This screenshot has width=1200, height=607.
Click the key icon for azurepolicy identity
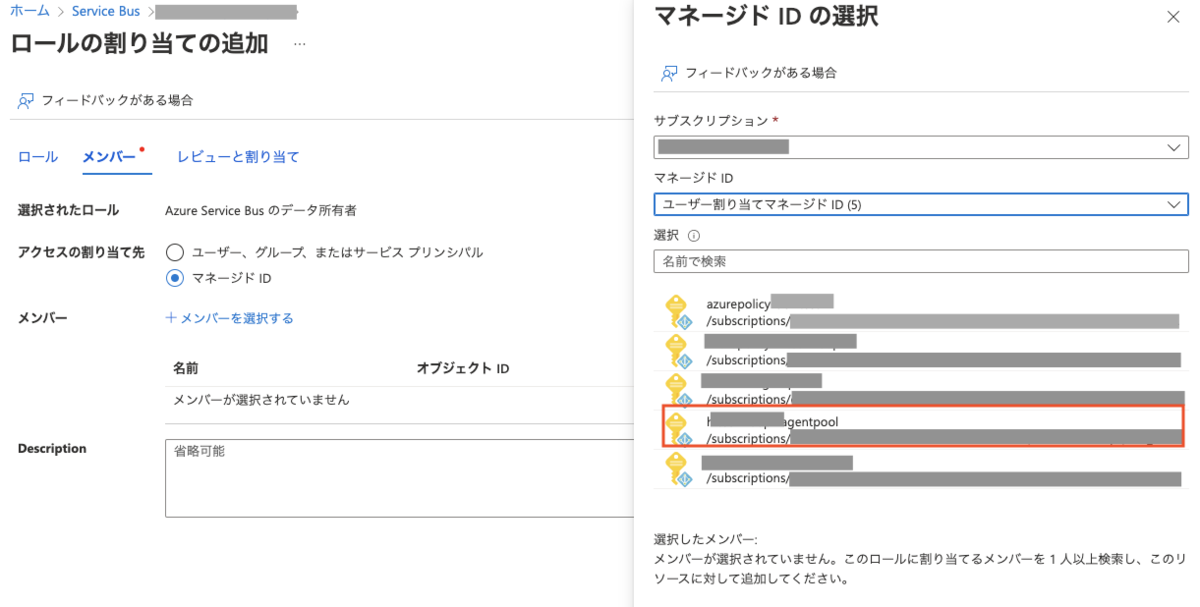(679, 311)
